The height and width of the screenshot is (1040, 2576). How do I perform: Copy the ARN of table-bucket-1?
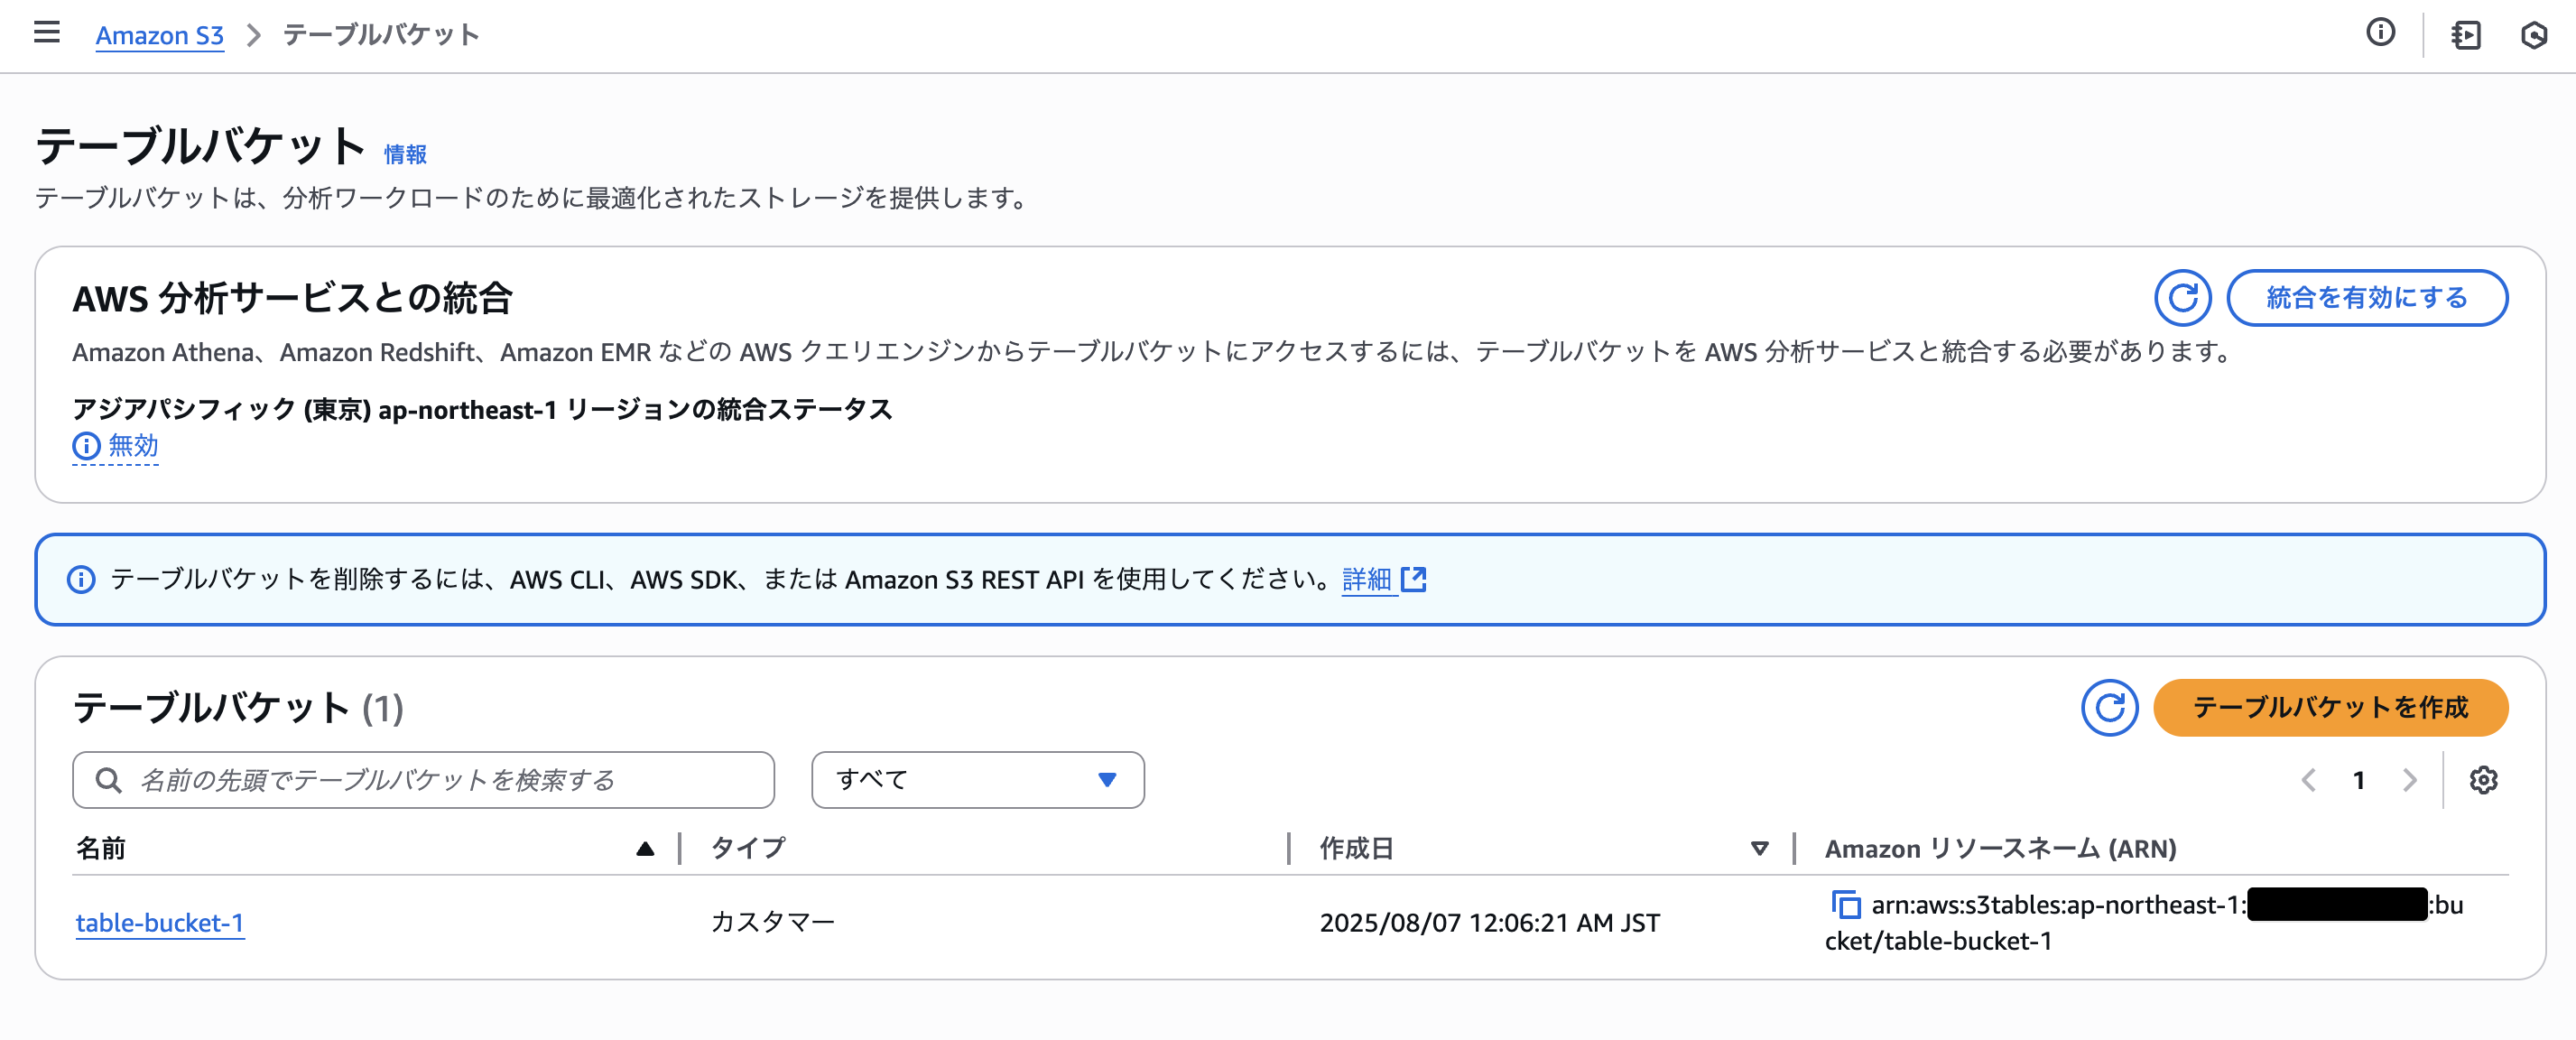tap(1845, 905)
